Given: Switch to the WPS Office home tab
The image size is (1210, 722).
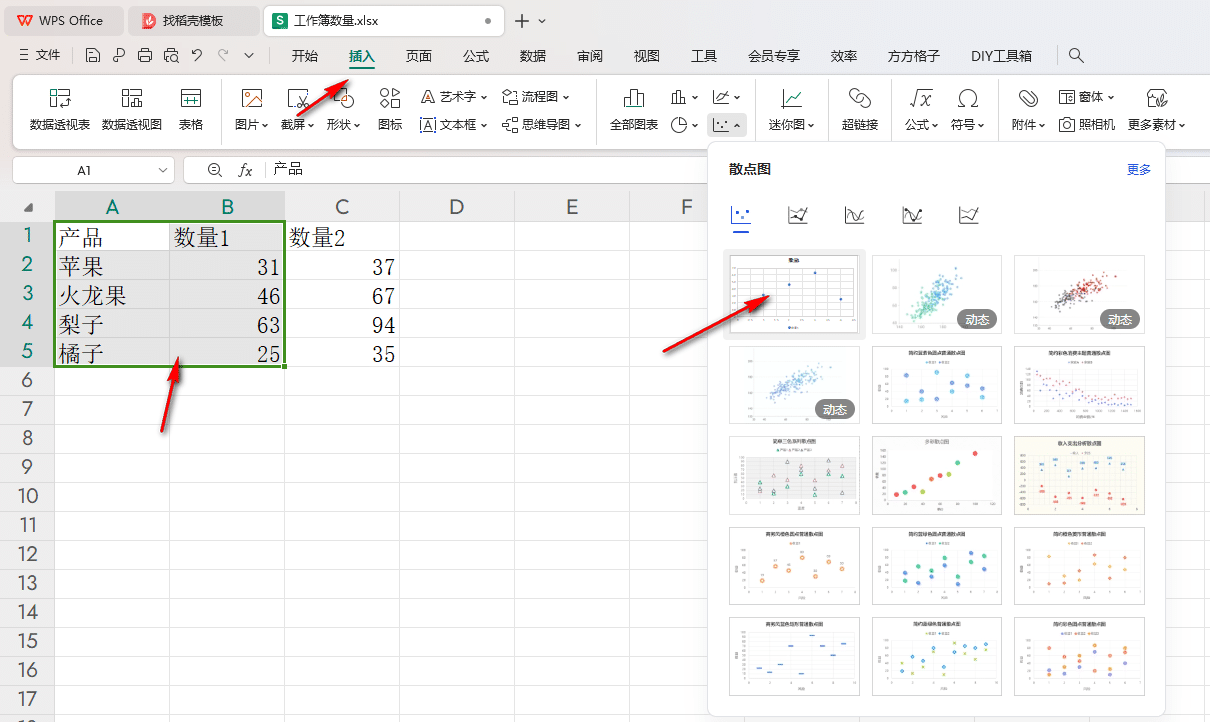Looking at the screenshot, I should pos(62,20).
